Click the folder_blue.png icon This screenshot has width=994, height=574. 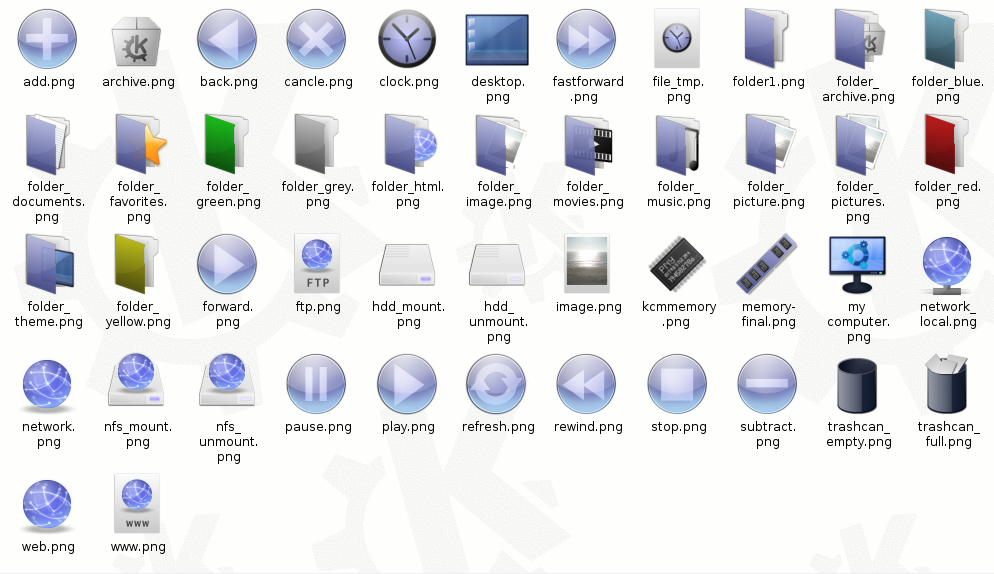tap(947, 38)
